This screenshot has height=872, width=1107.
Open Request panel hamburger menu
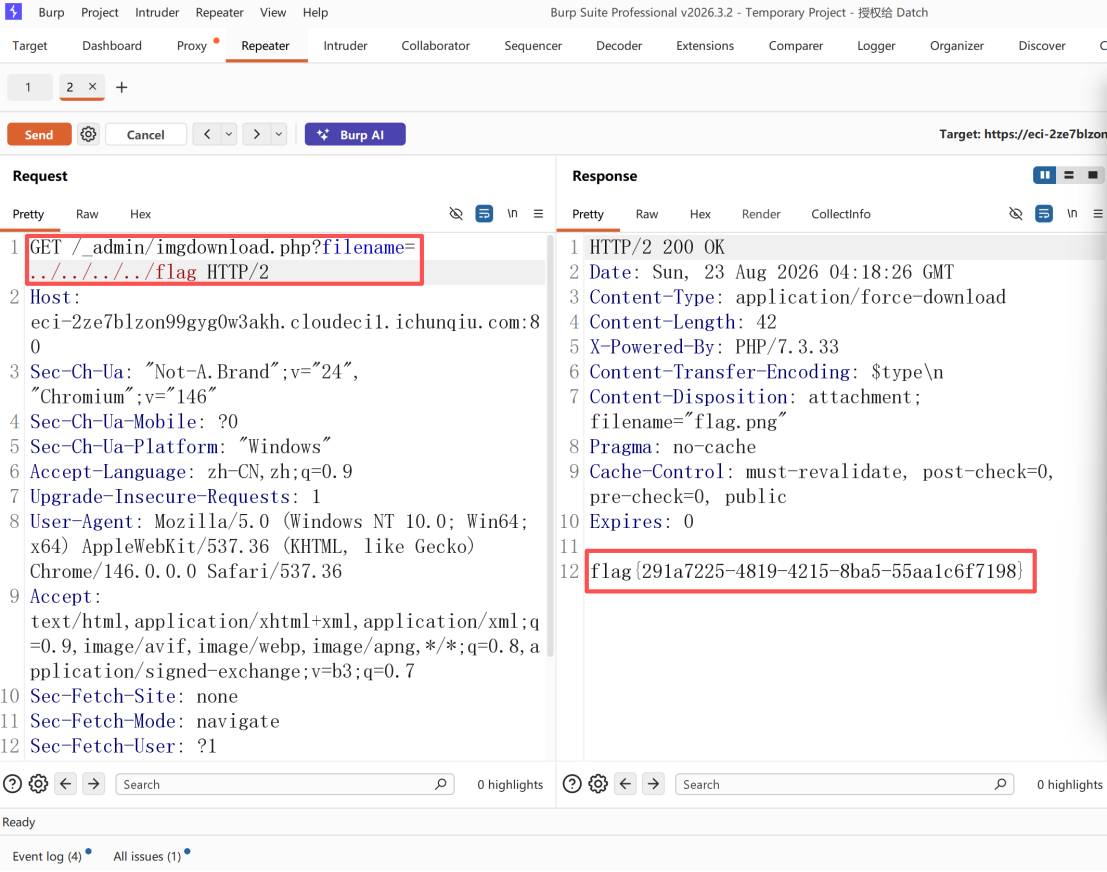(538, 213)
